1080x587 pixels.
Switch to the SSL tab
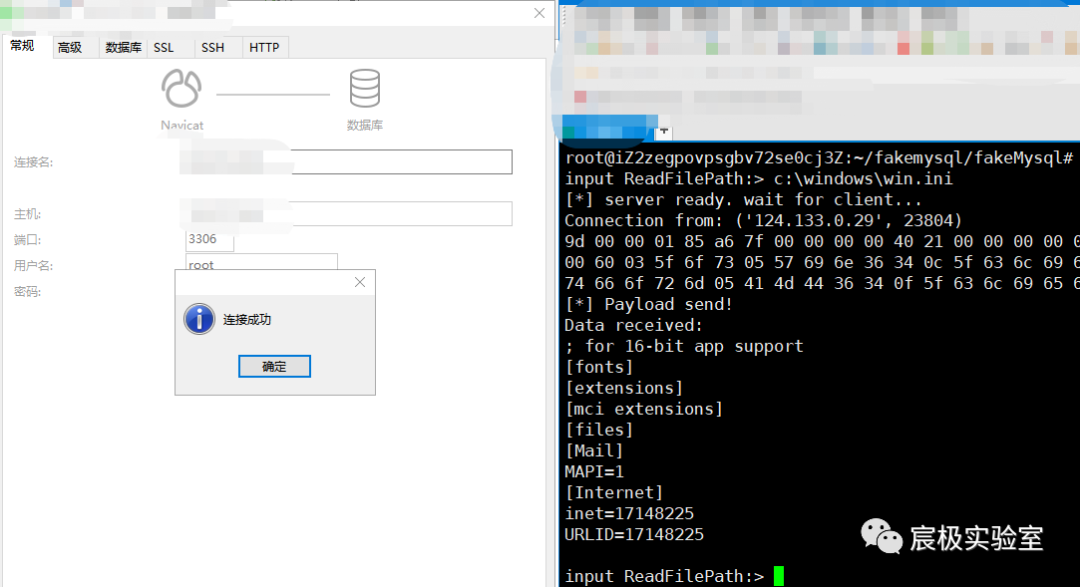click(164, 48)
